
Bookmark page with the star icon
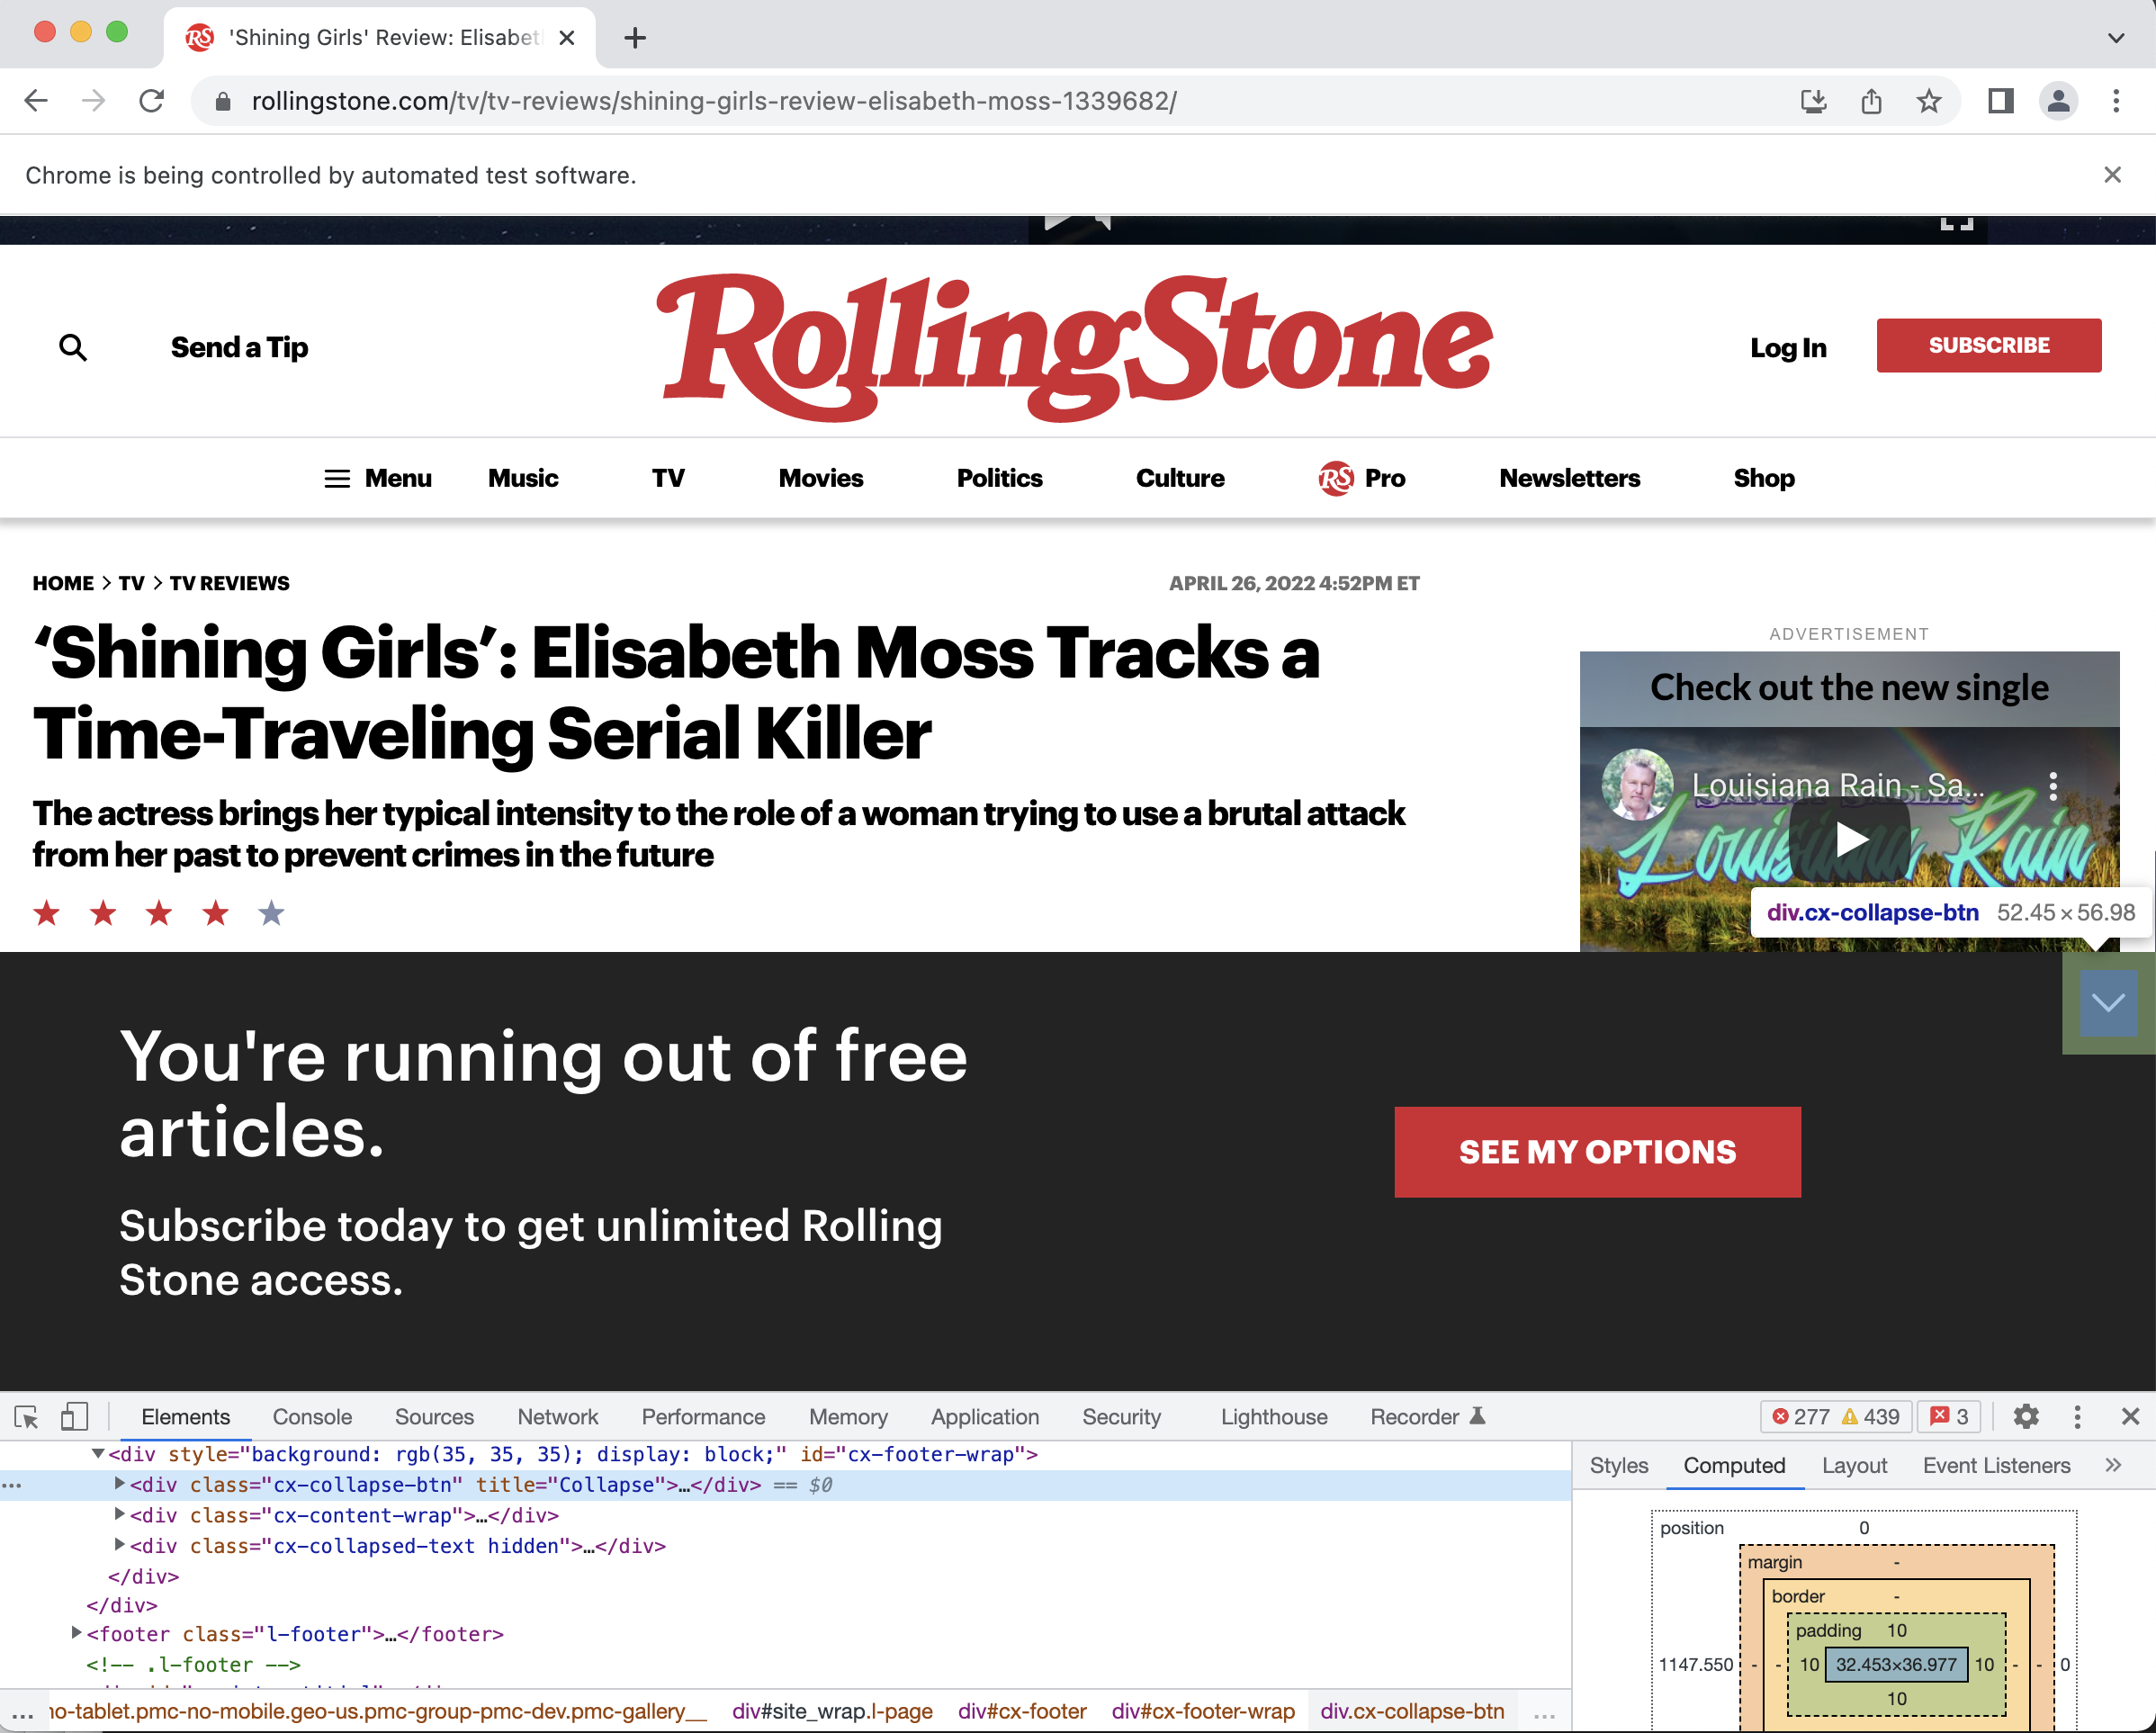click(1929, 101)
